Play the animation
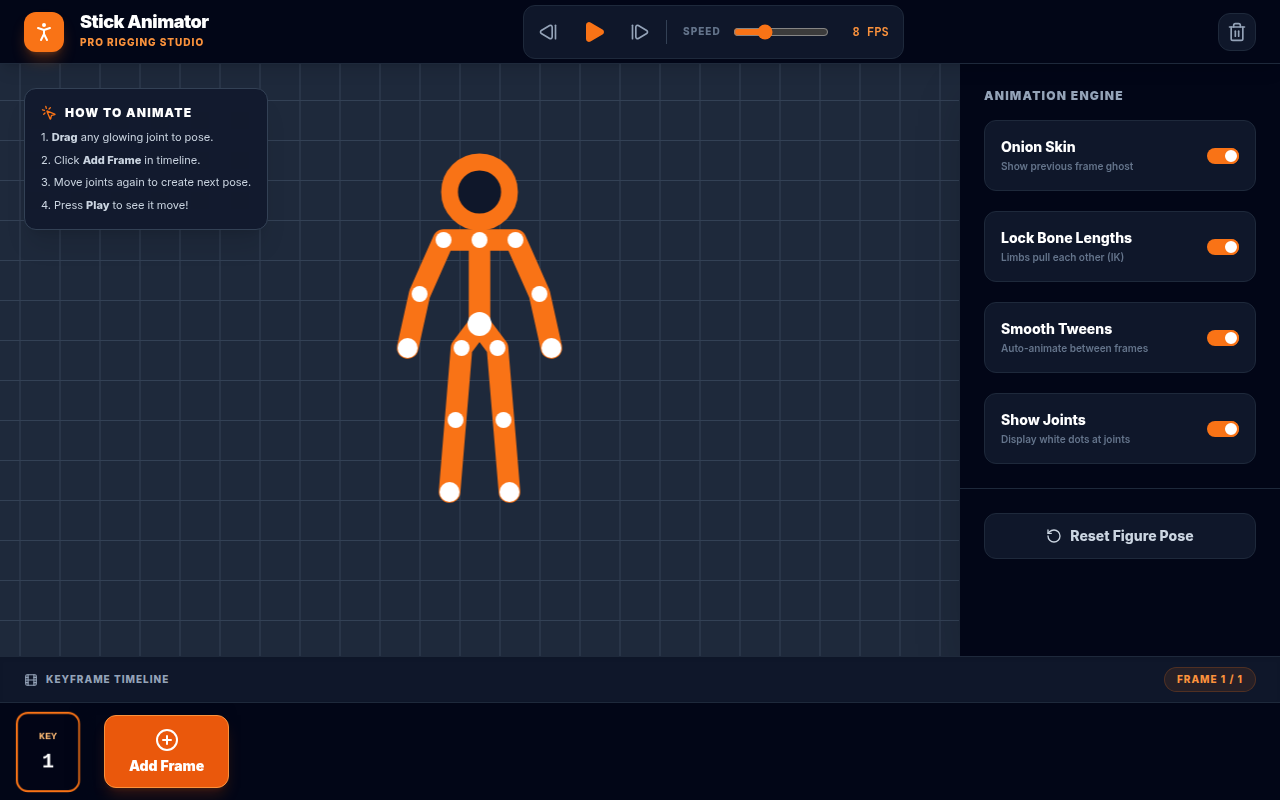1280x800 pixels. click(x=594, y=32)
